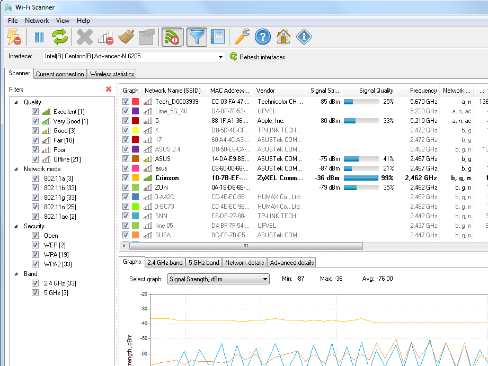
Task: Collapse the Network mode filter group
Action: 16,169
